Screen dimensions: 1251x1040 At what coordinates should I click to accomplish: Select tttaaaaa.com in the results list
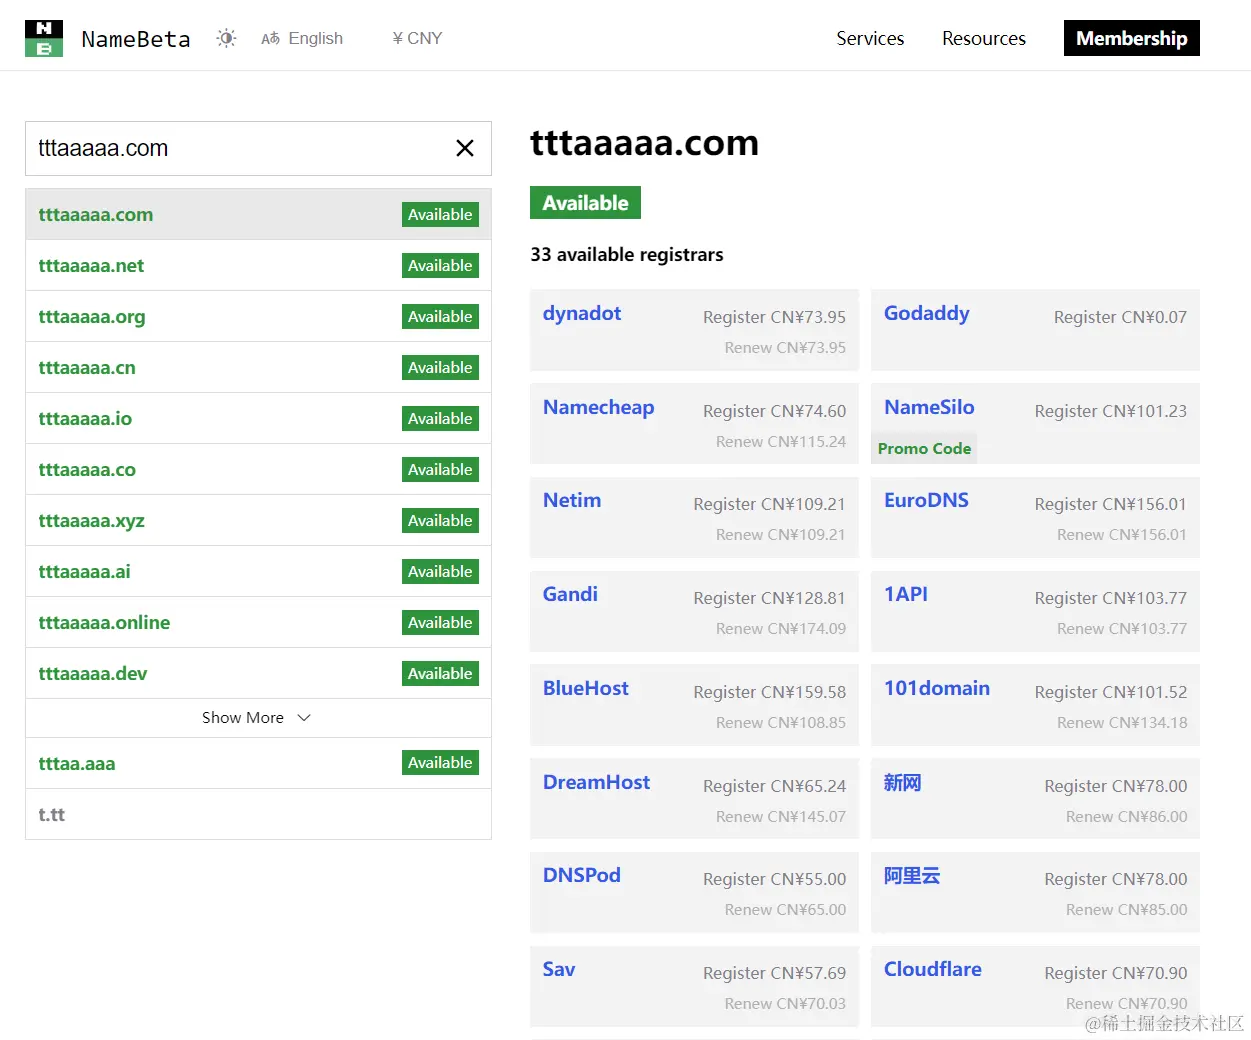point(258,214)
